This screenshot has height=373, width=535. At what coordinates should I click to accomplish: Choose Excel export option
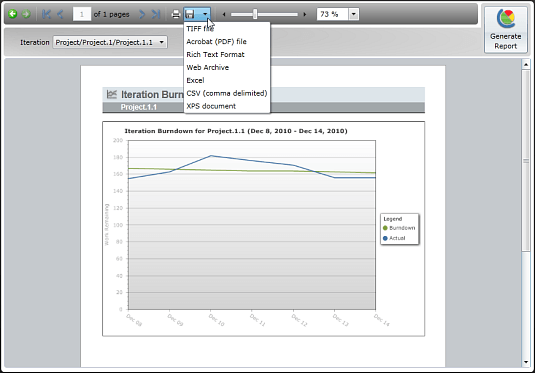227,81
